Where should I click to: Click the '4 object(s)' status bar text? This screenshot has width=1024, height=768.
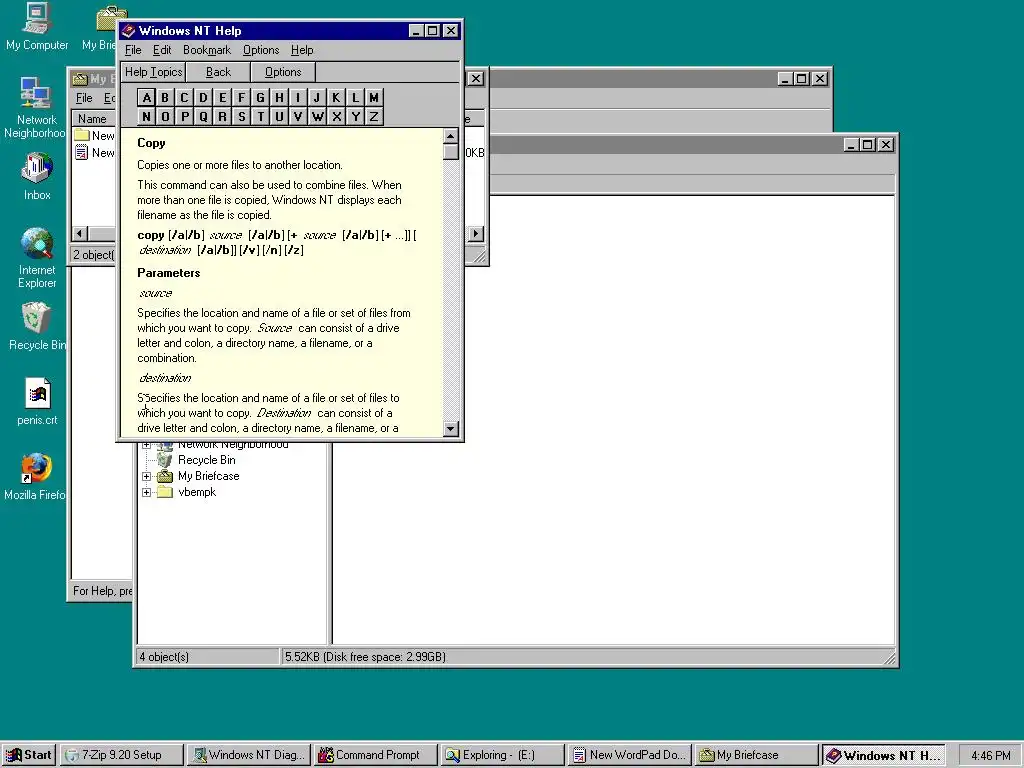pos(164,657)
